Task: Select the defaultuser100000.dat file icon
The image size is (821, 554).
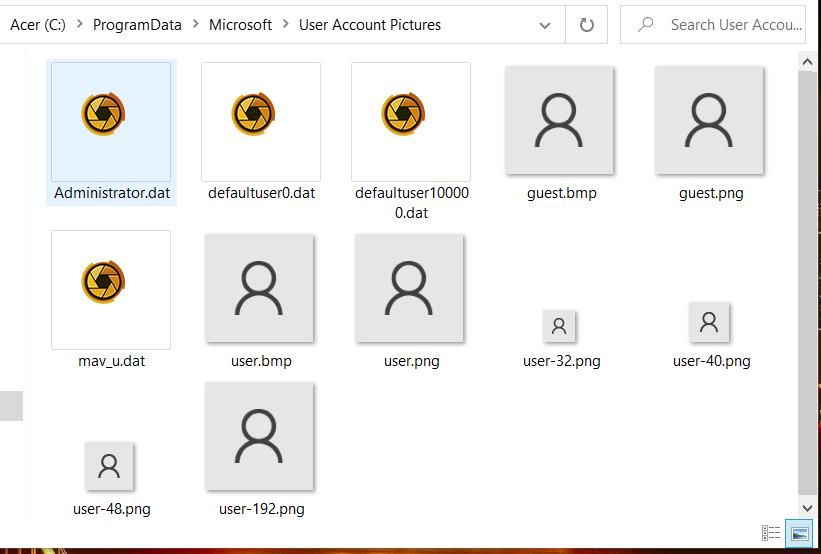Action: point(411,121)
